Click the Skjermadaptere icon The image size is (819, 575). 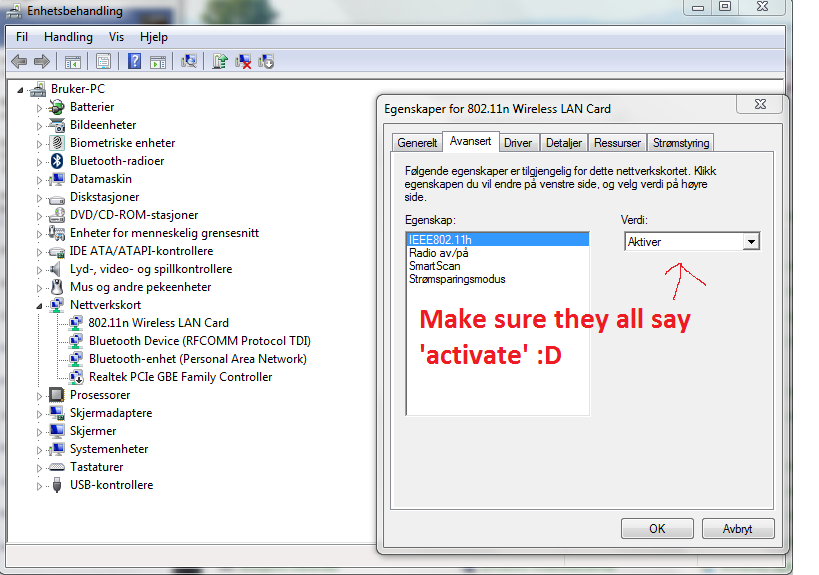point(57,413)
